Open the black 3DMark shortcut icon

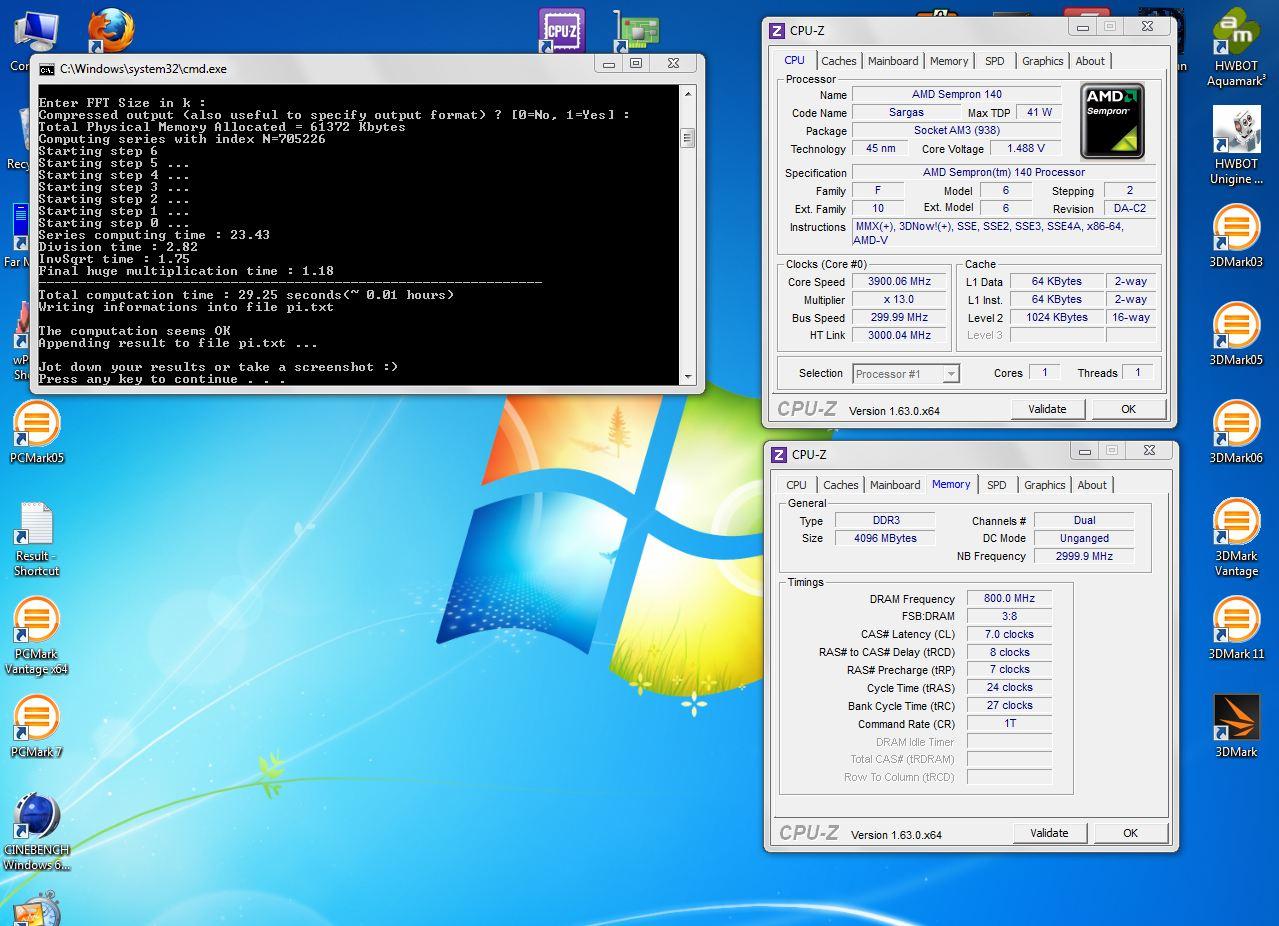[1236, 726]
